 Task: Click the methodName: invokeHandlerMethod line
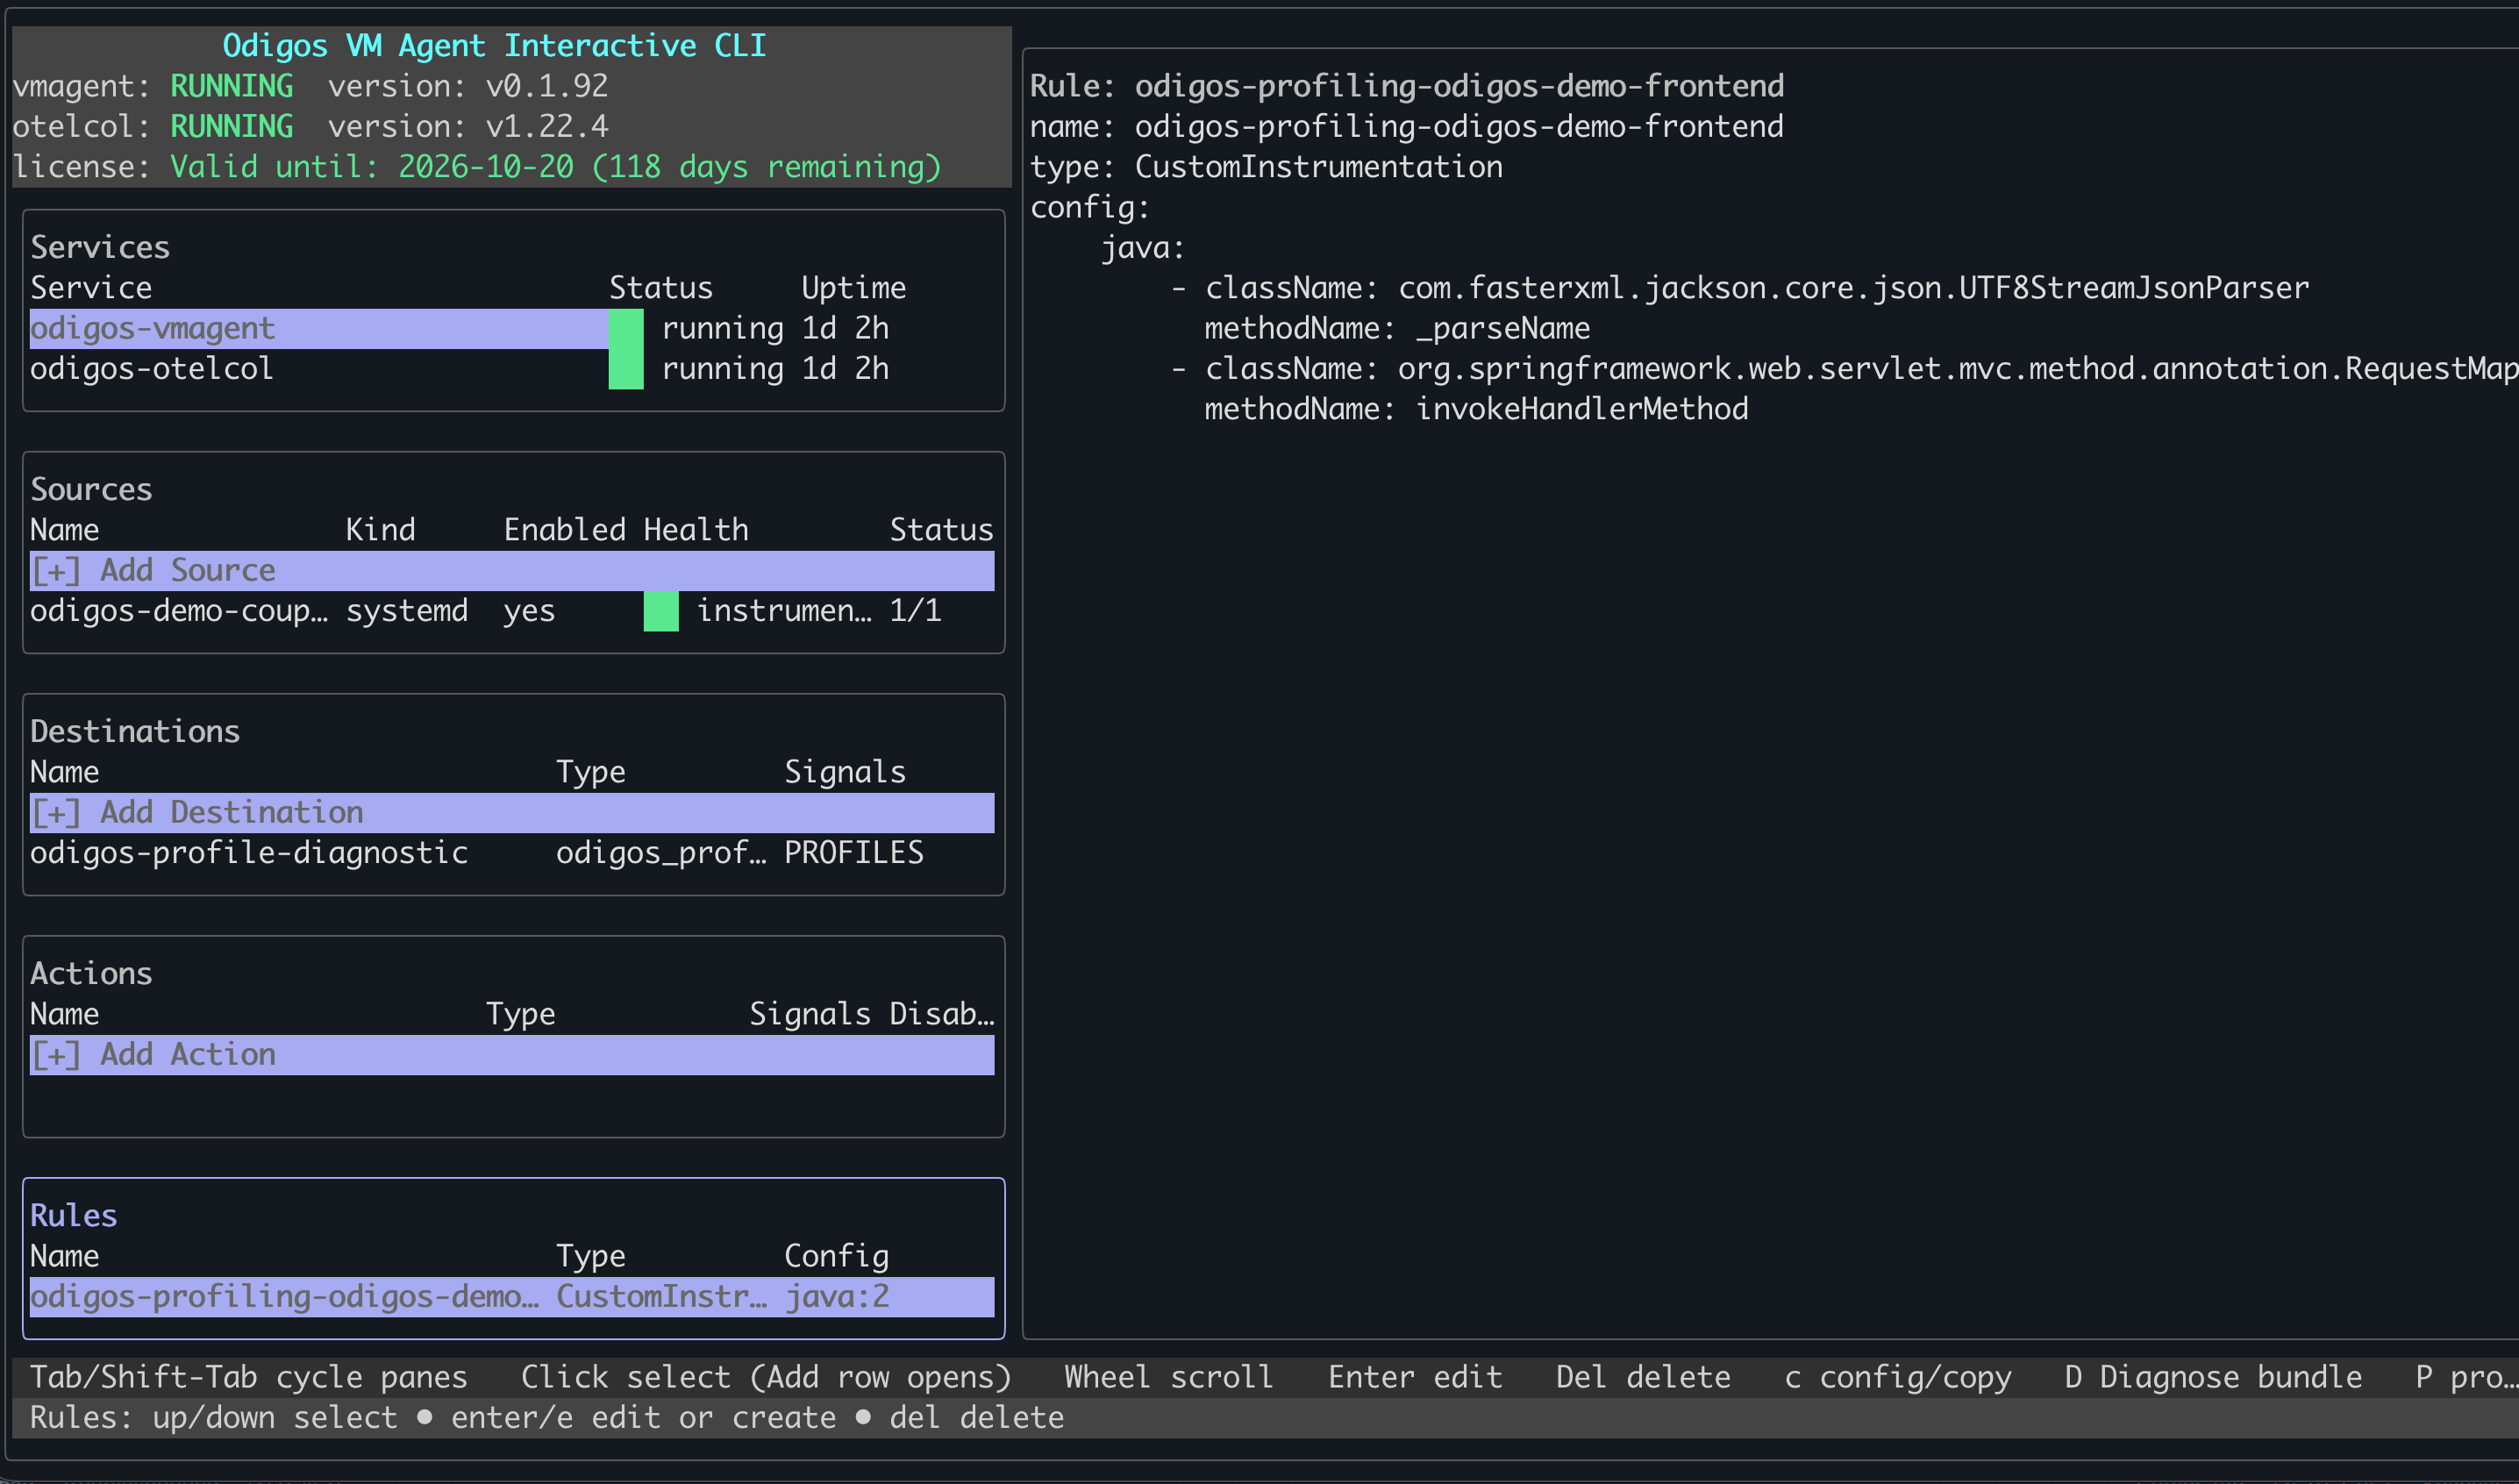click(1476, 409)
